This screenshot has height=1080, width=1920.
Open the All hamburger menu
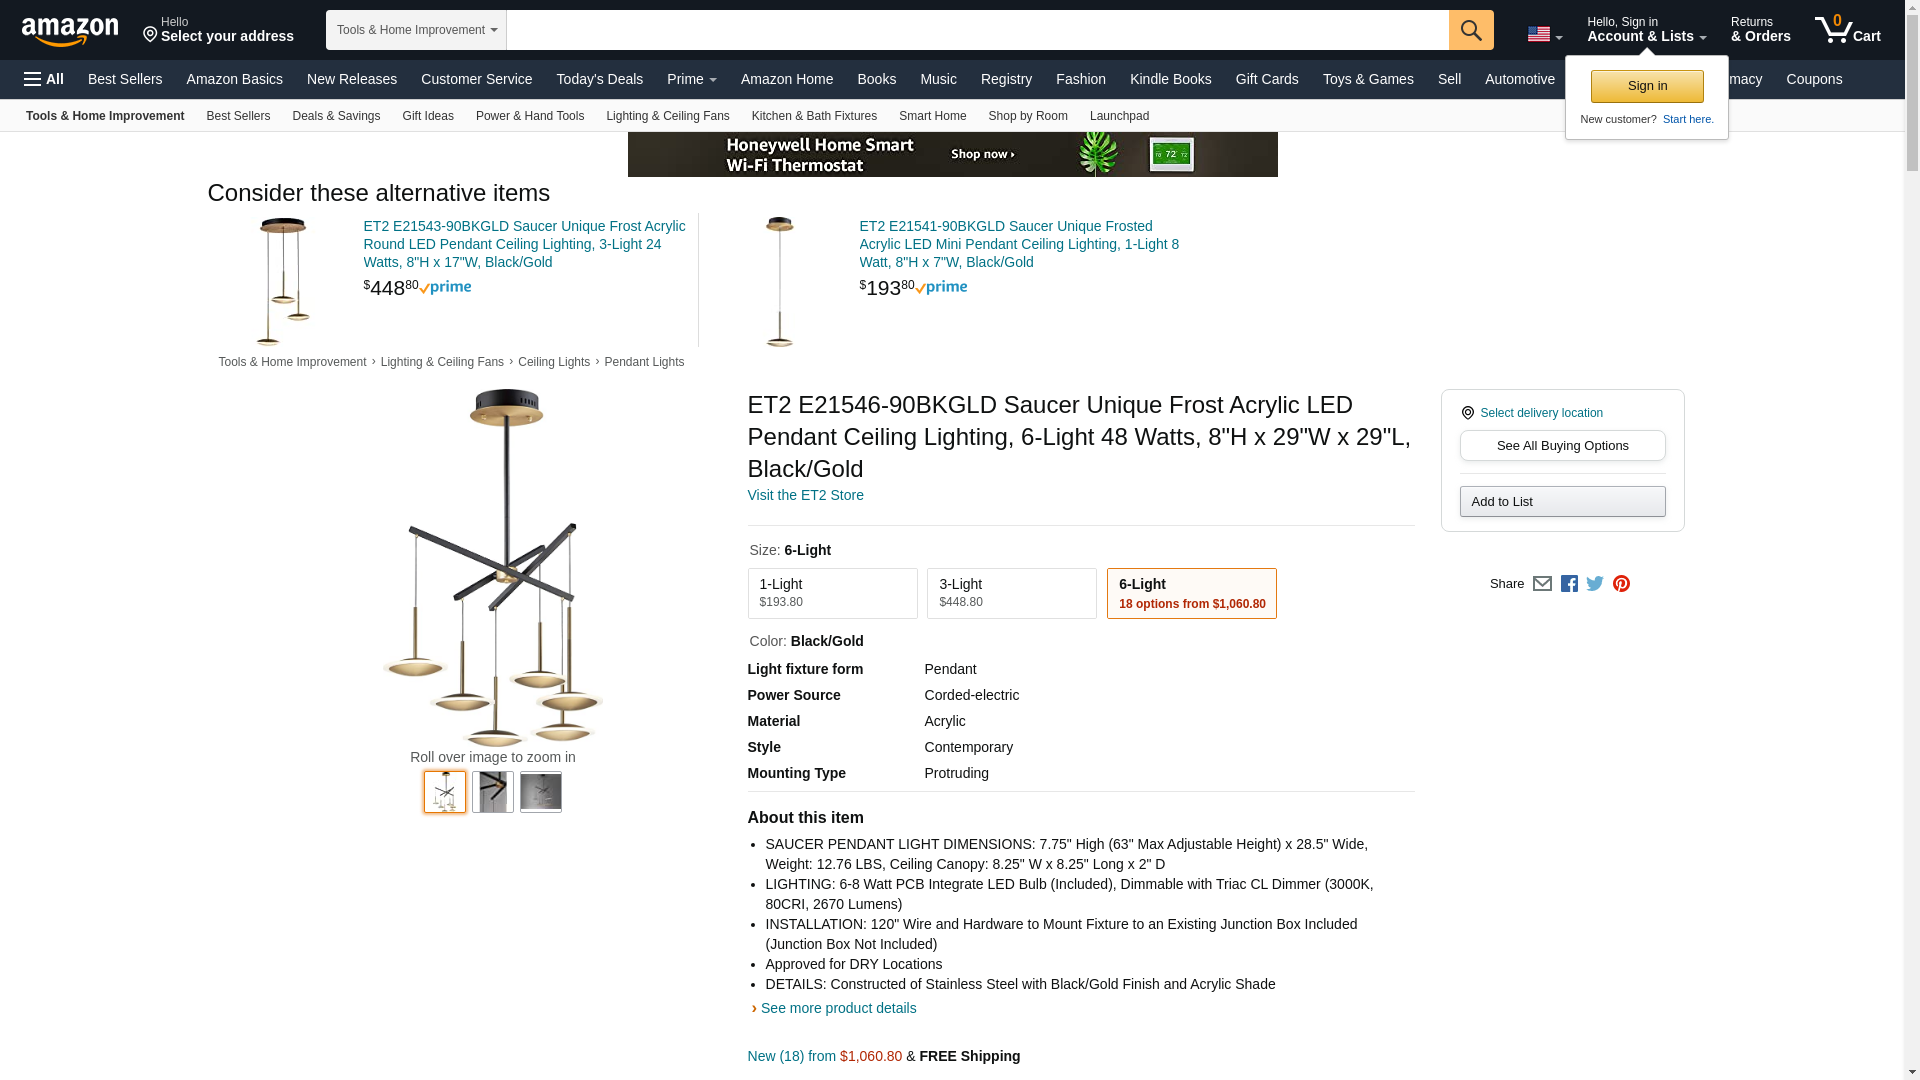tap(44, 79)
